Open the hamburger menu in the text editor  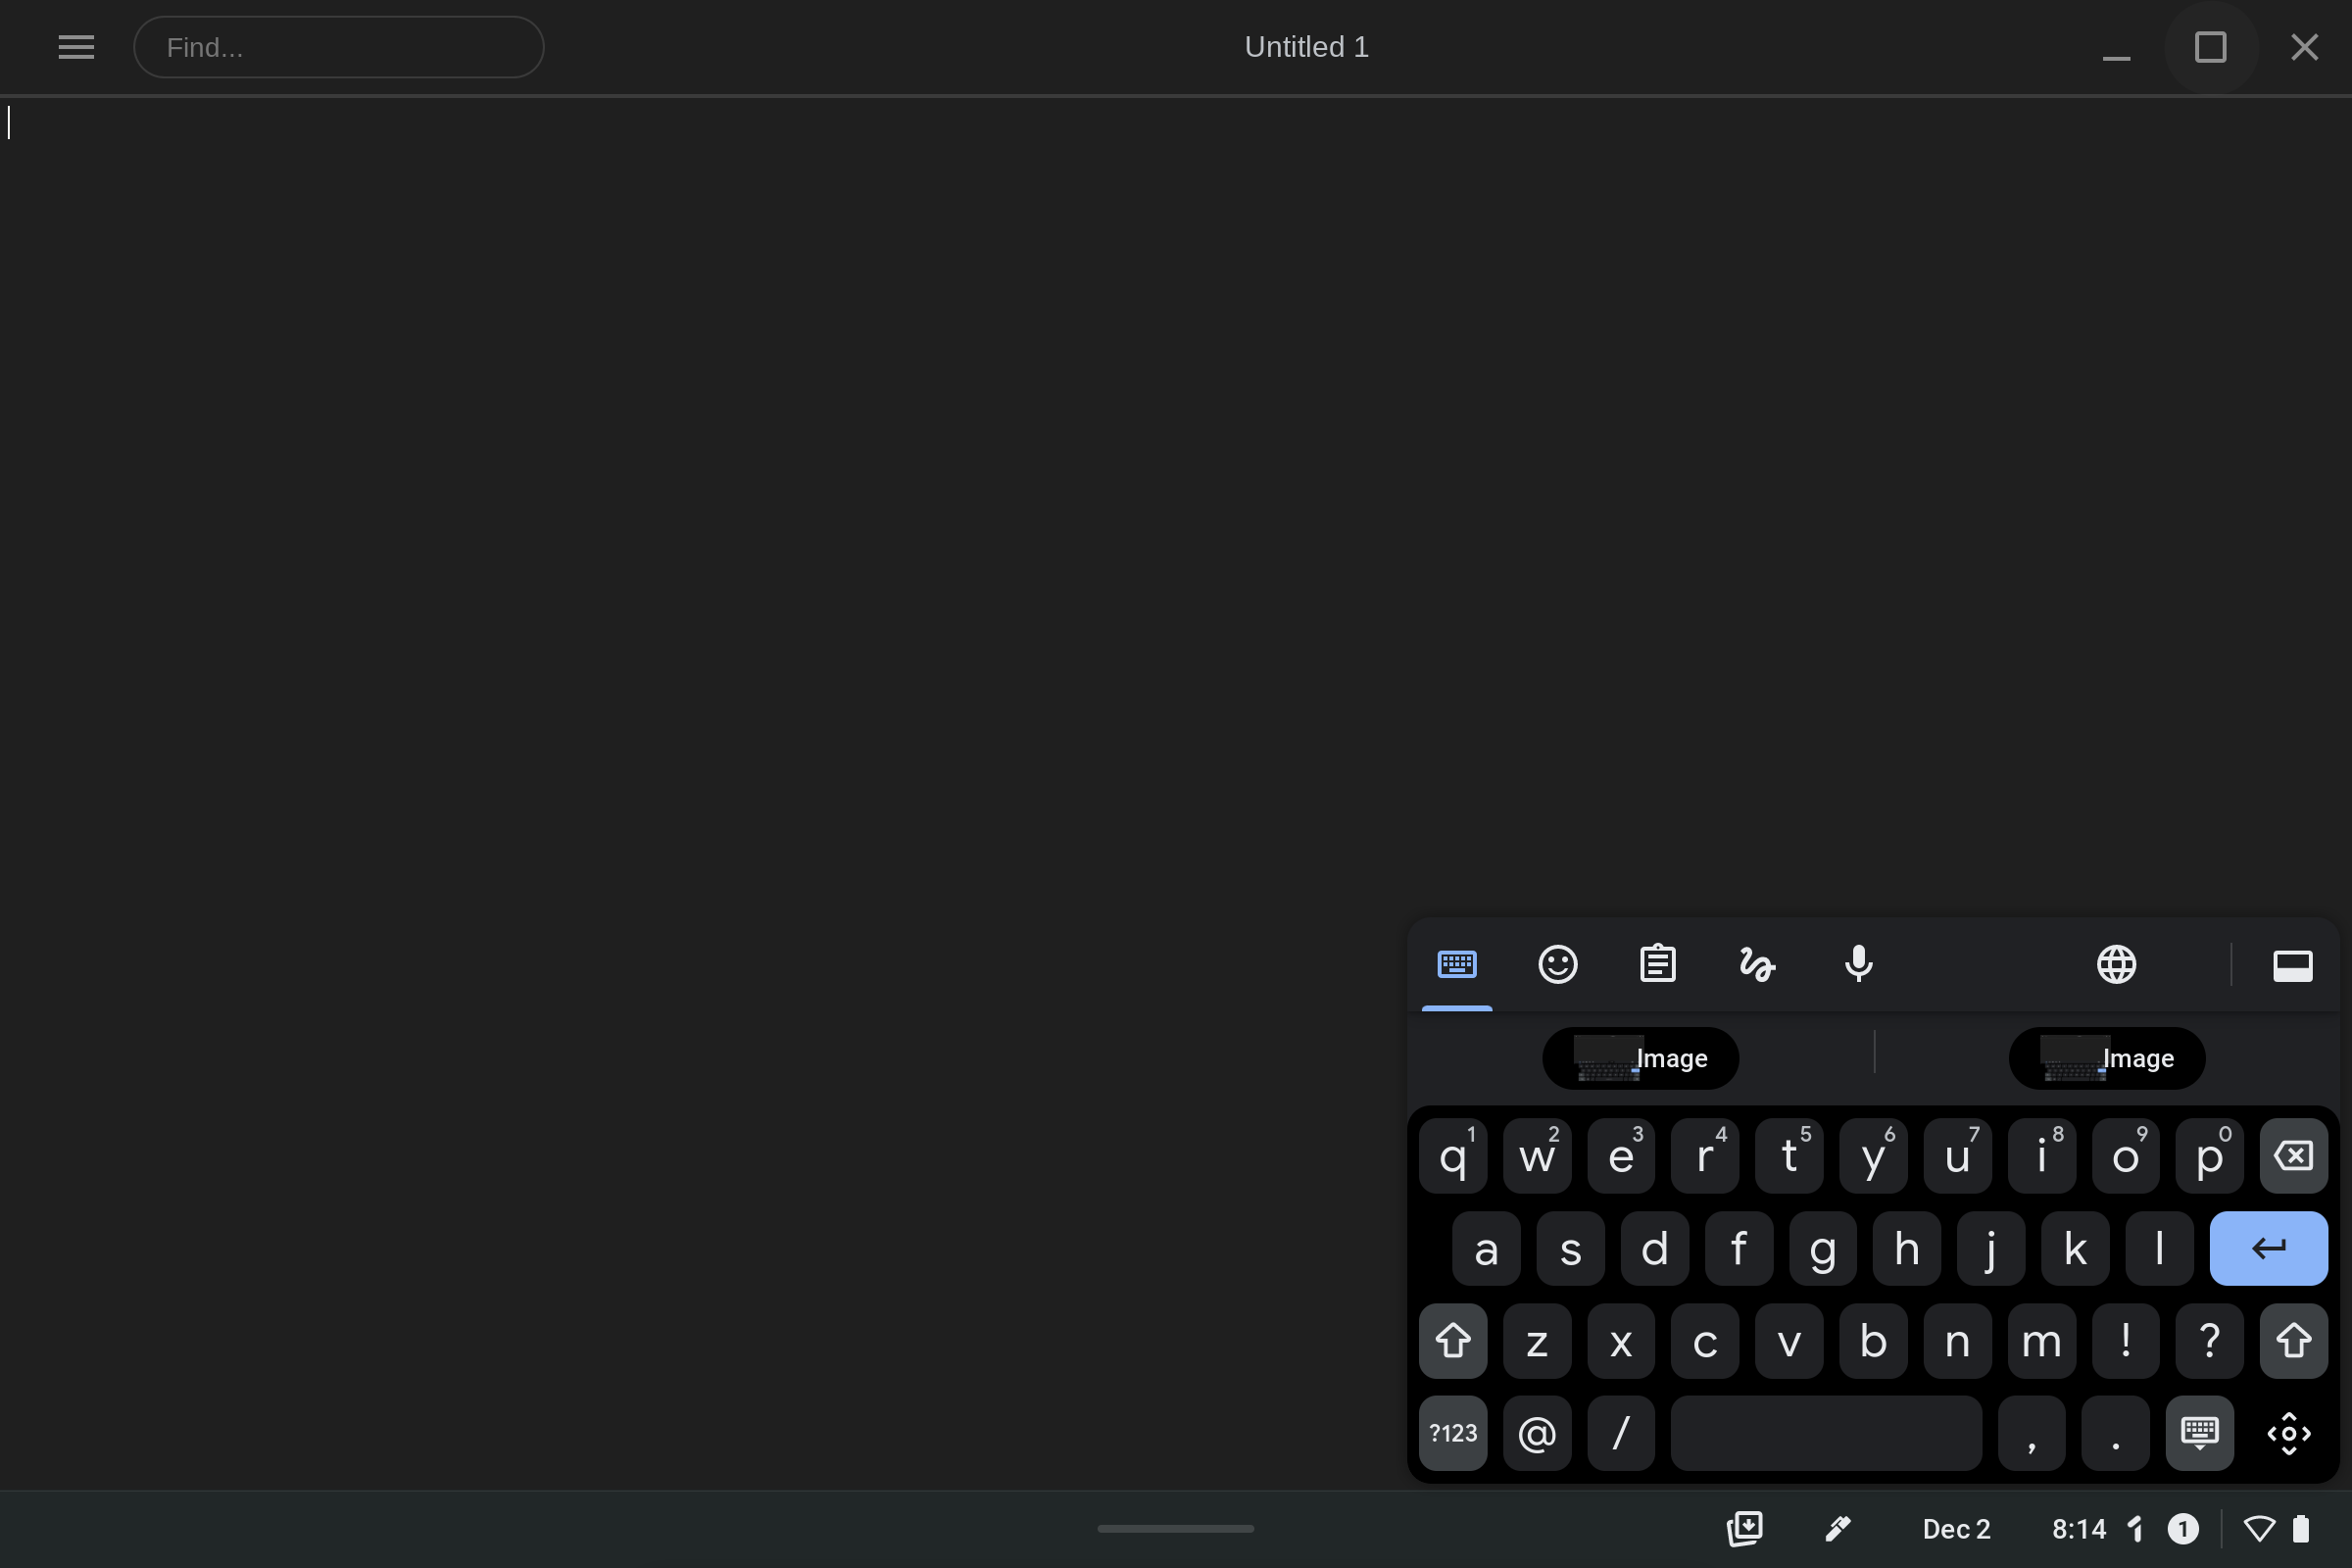76,47
